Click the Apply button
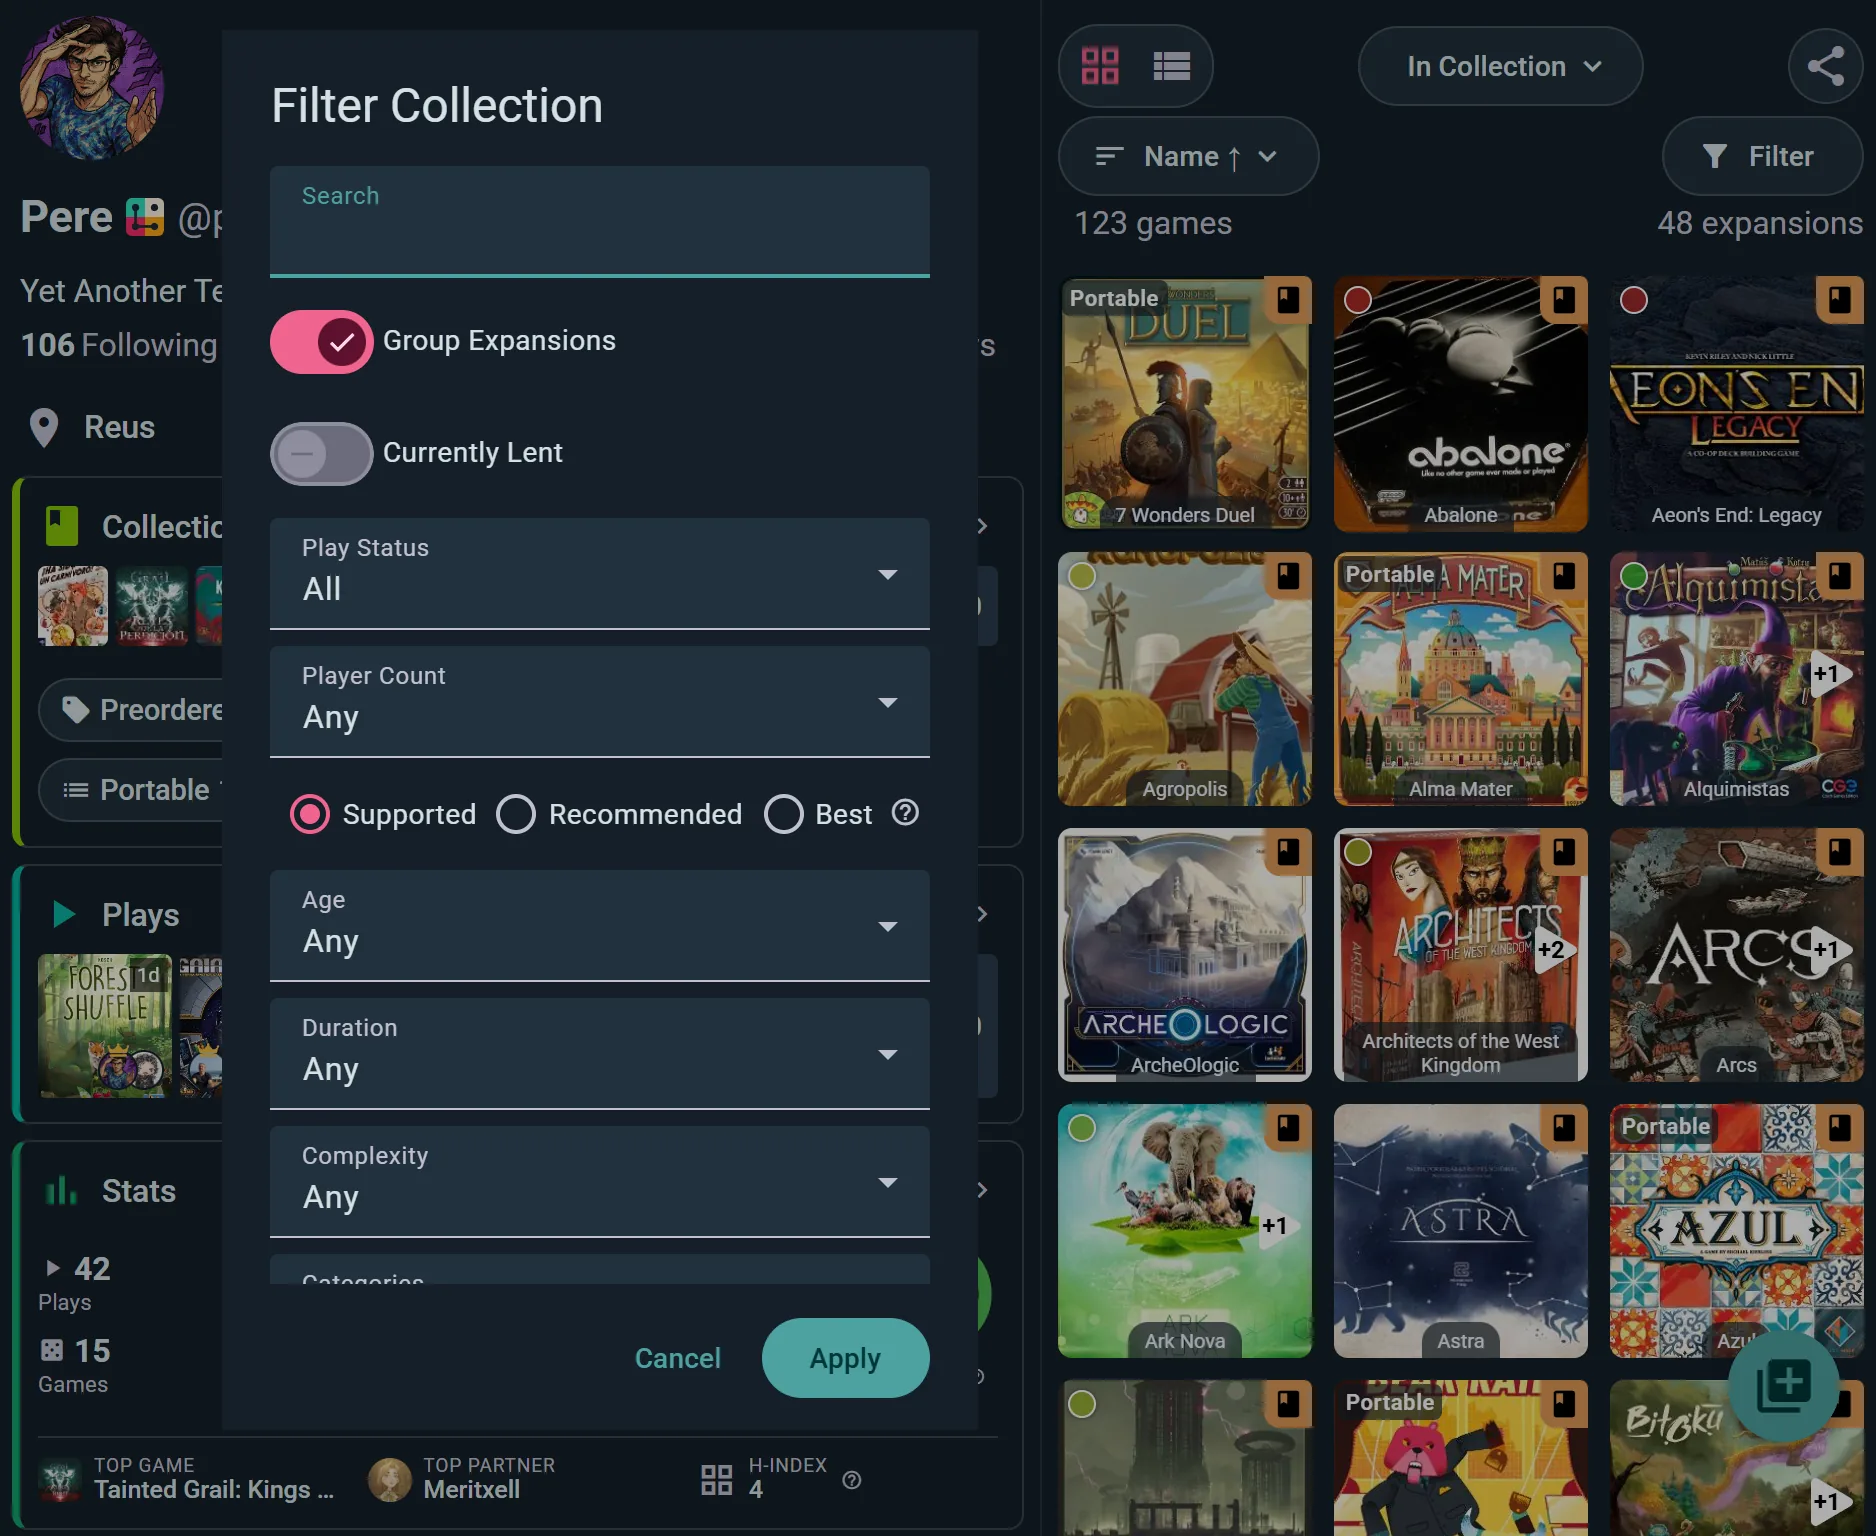 pyautogui.click(x=846, y=1358)
